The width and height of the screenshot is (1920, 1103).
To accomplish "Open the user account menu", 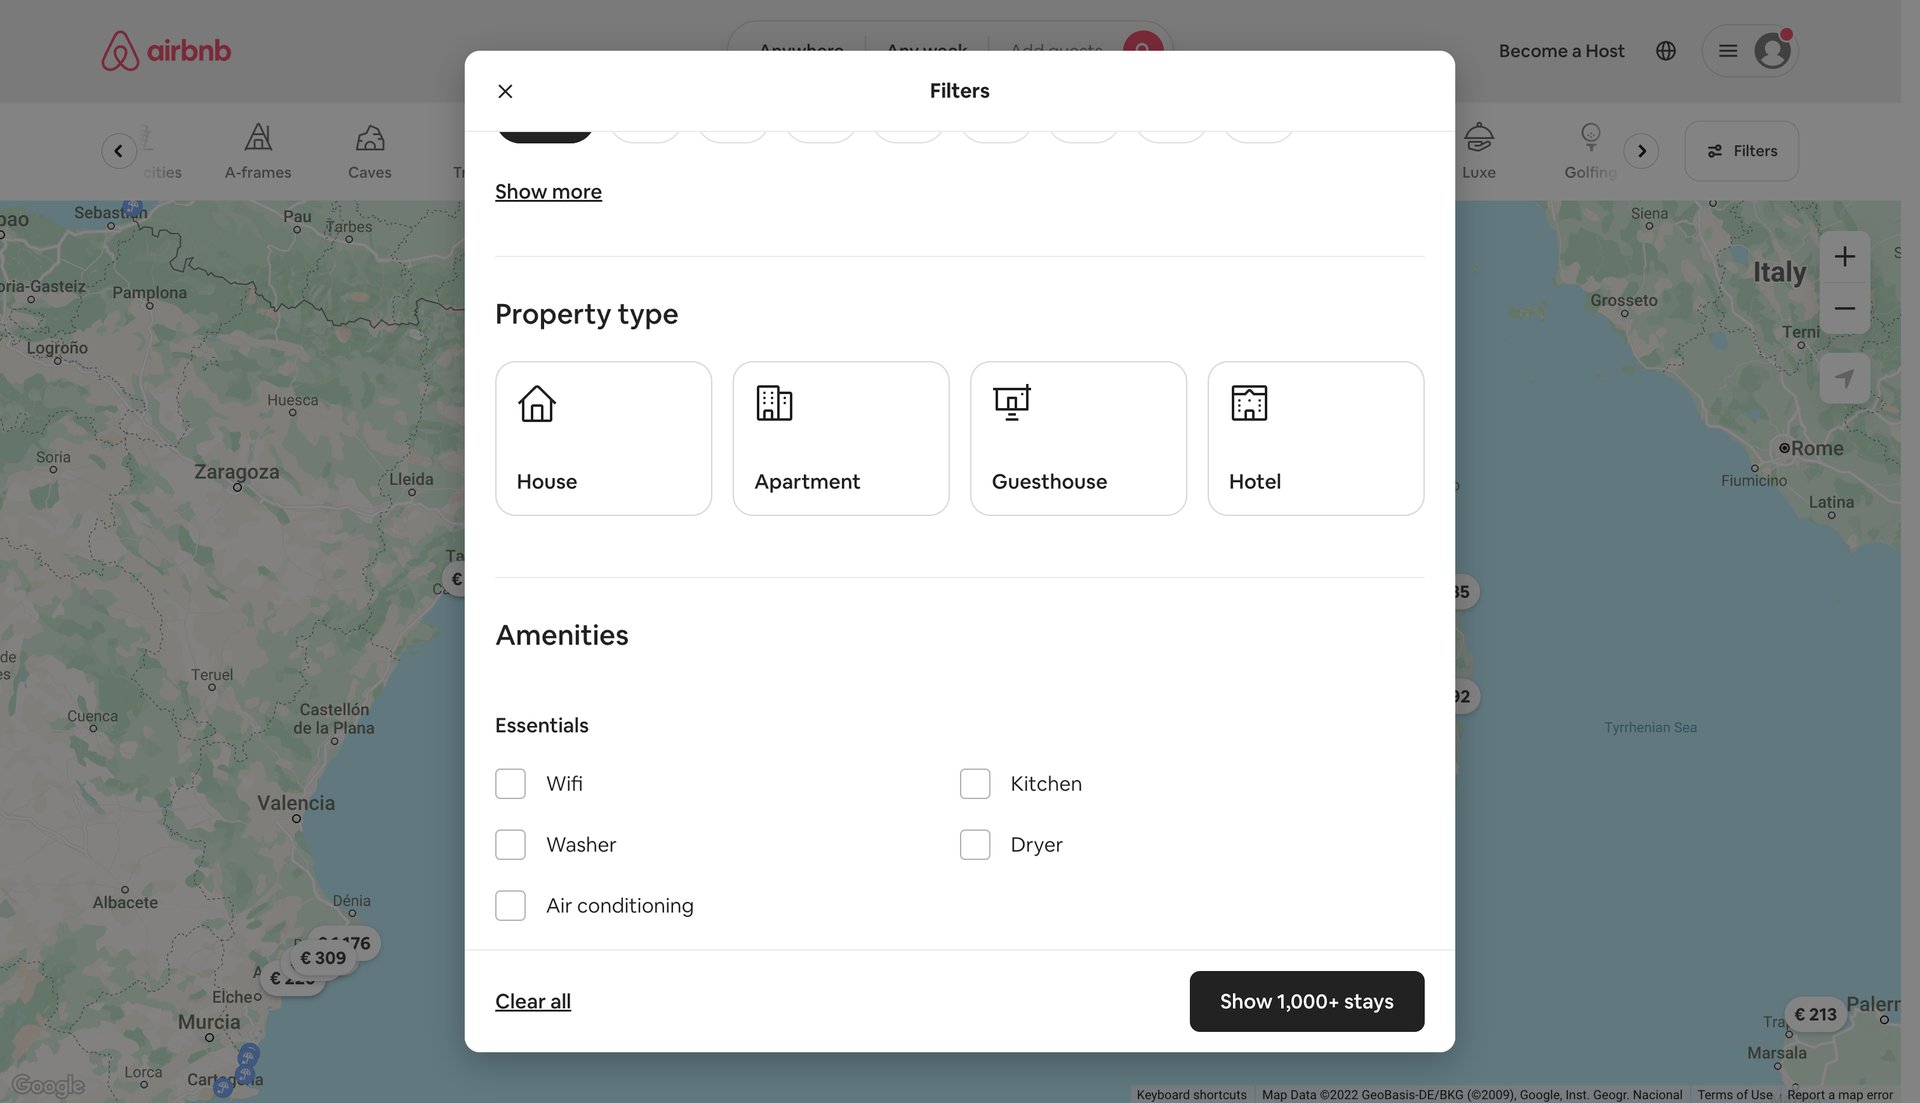I will [1750, 50].
